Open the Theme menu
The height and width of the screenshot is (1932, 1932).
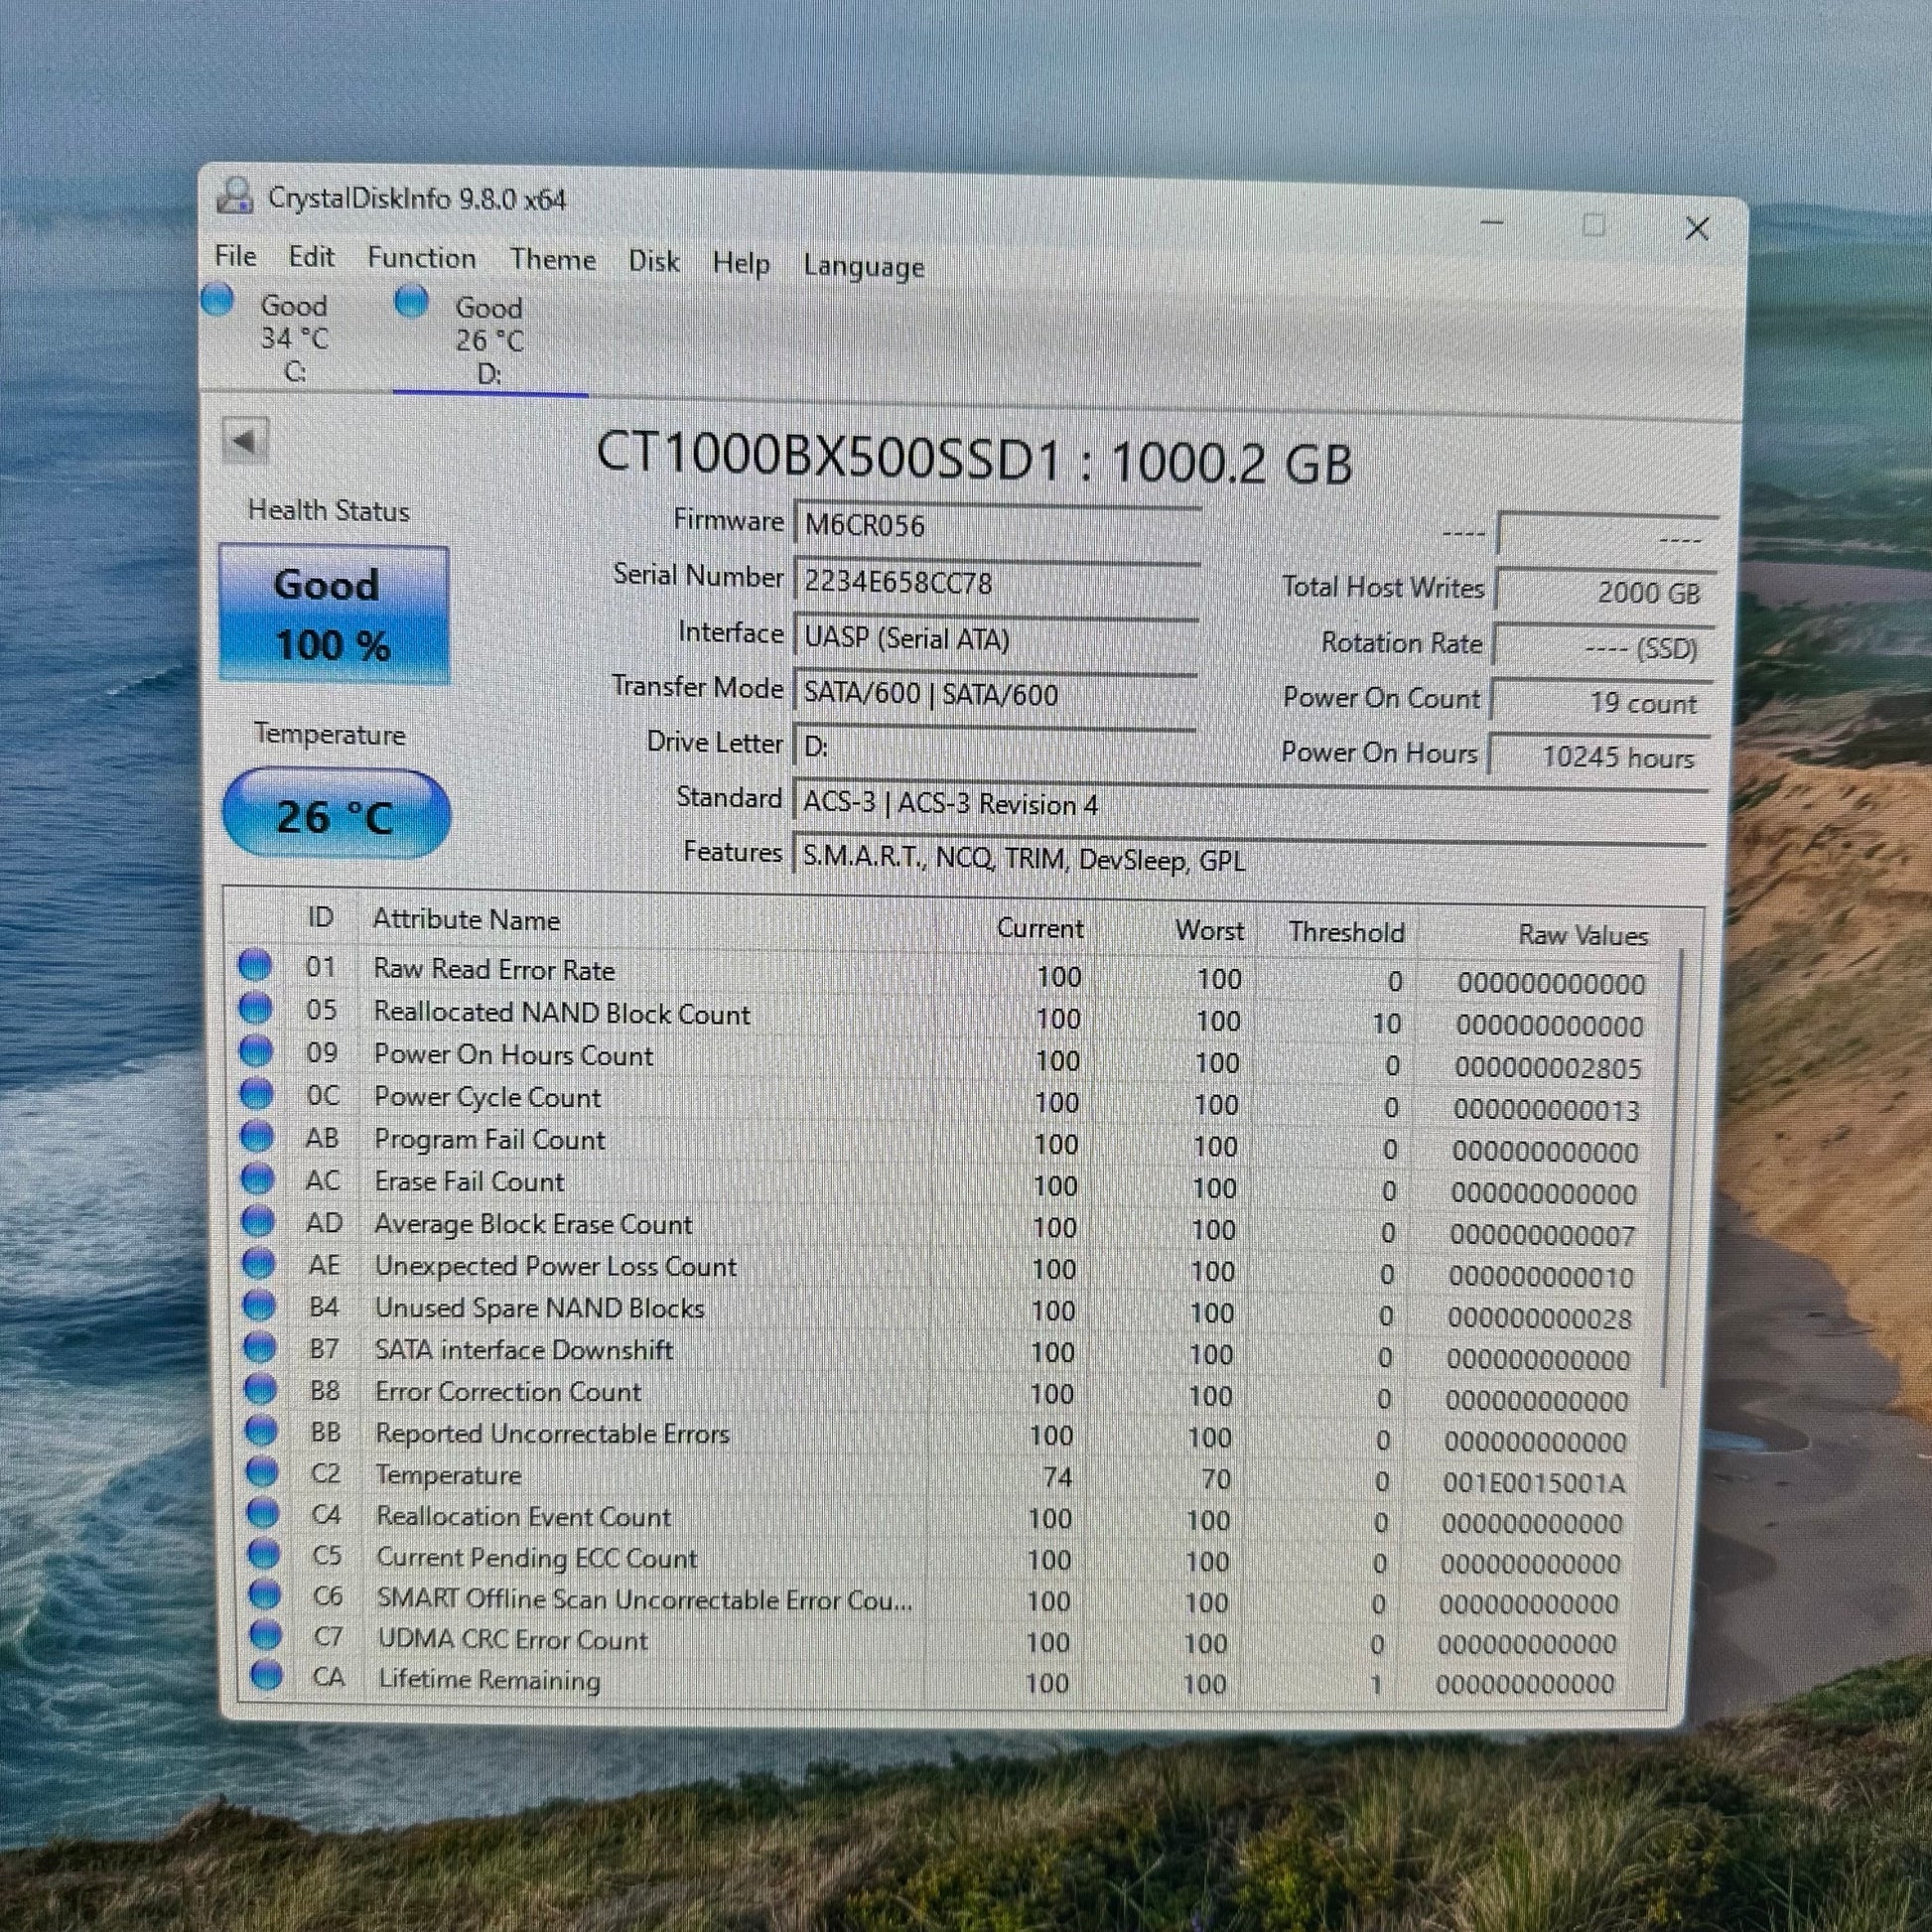(553, 260)
